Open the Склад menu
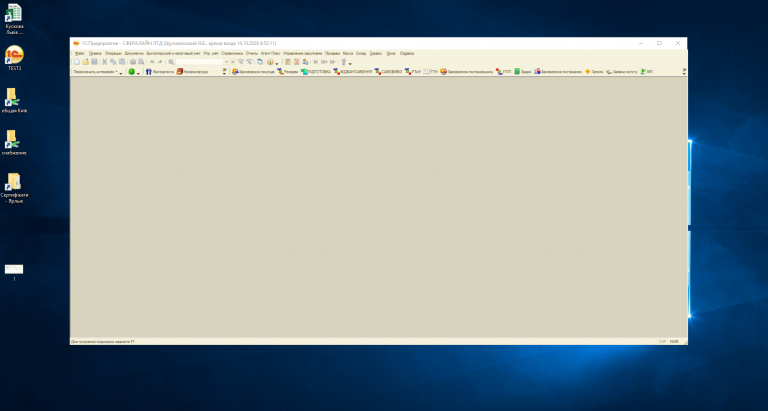 point(361,53)
